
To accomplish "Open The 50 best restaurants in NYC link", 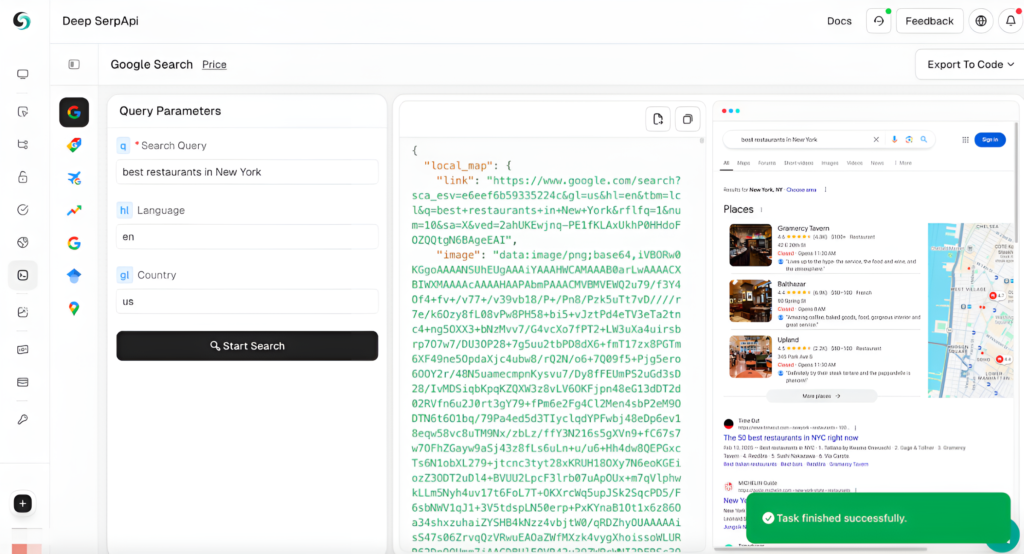I will pyautogui.click(x=791, y=438).
